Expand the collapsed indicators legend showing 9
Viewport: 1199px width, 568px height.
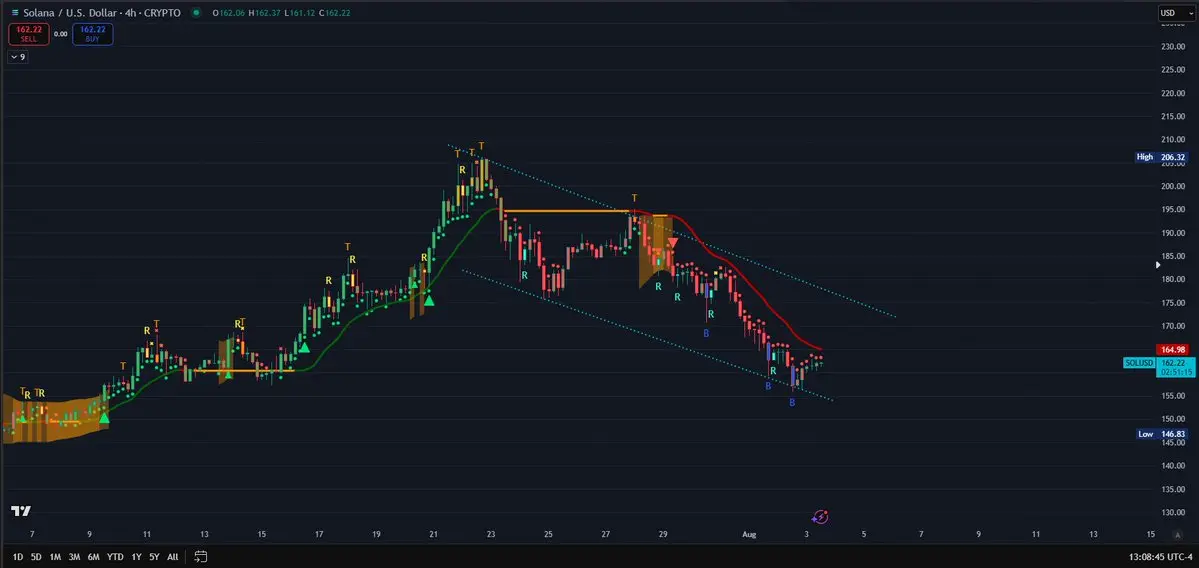coord(18,57)
